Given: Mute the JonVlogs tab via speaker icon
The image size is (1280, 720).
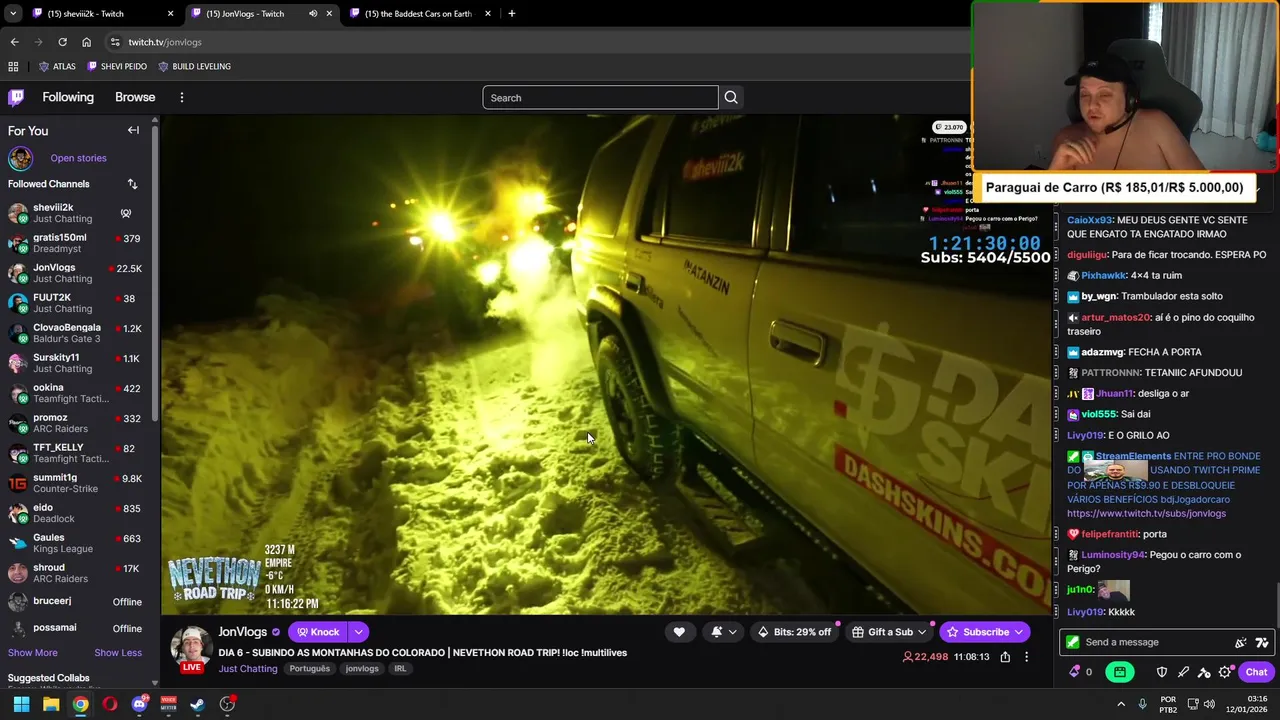Looking at the screenshot, I should [313, 14].
